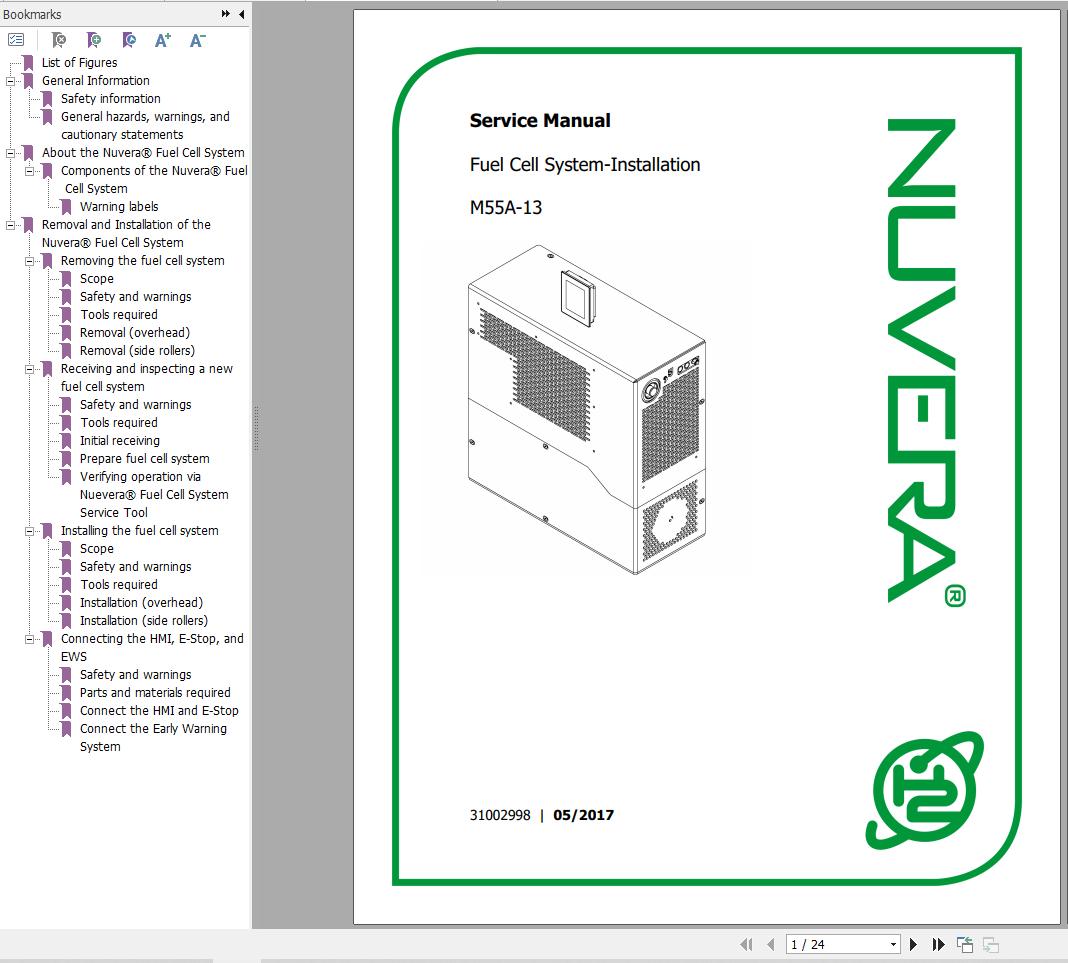Click the next view navigation icon
The height and width of the screenshot is (963, 1068).
click(x=991, y=945)
